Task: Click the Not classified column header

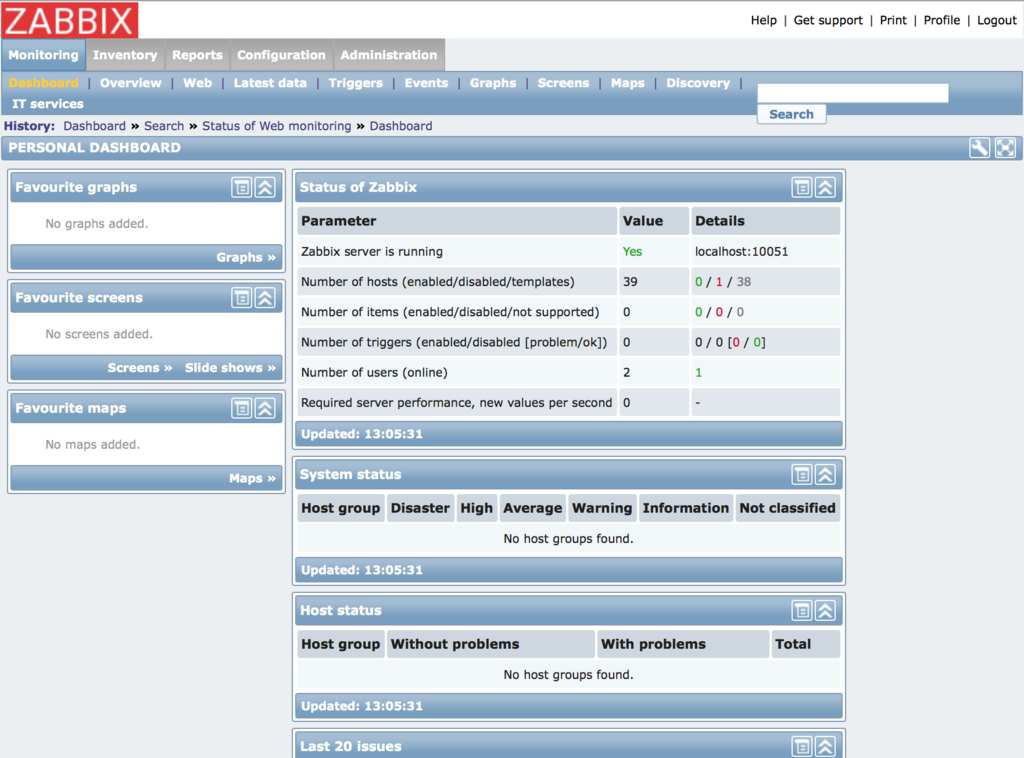Action: coord(788,508)
